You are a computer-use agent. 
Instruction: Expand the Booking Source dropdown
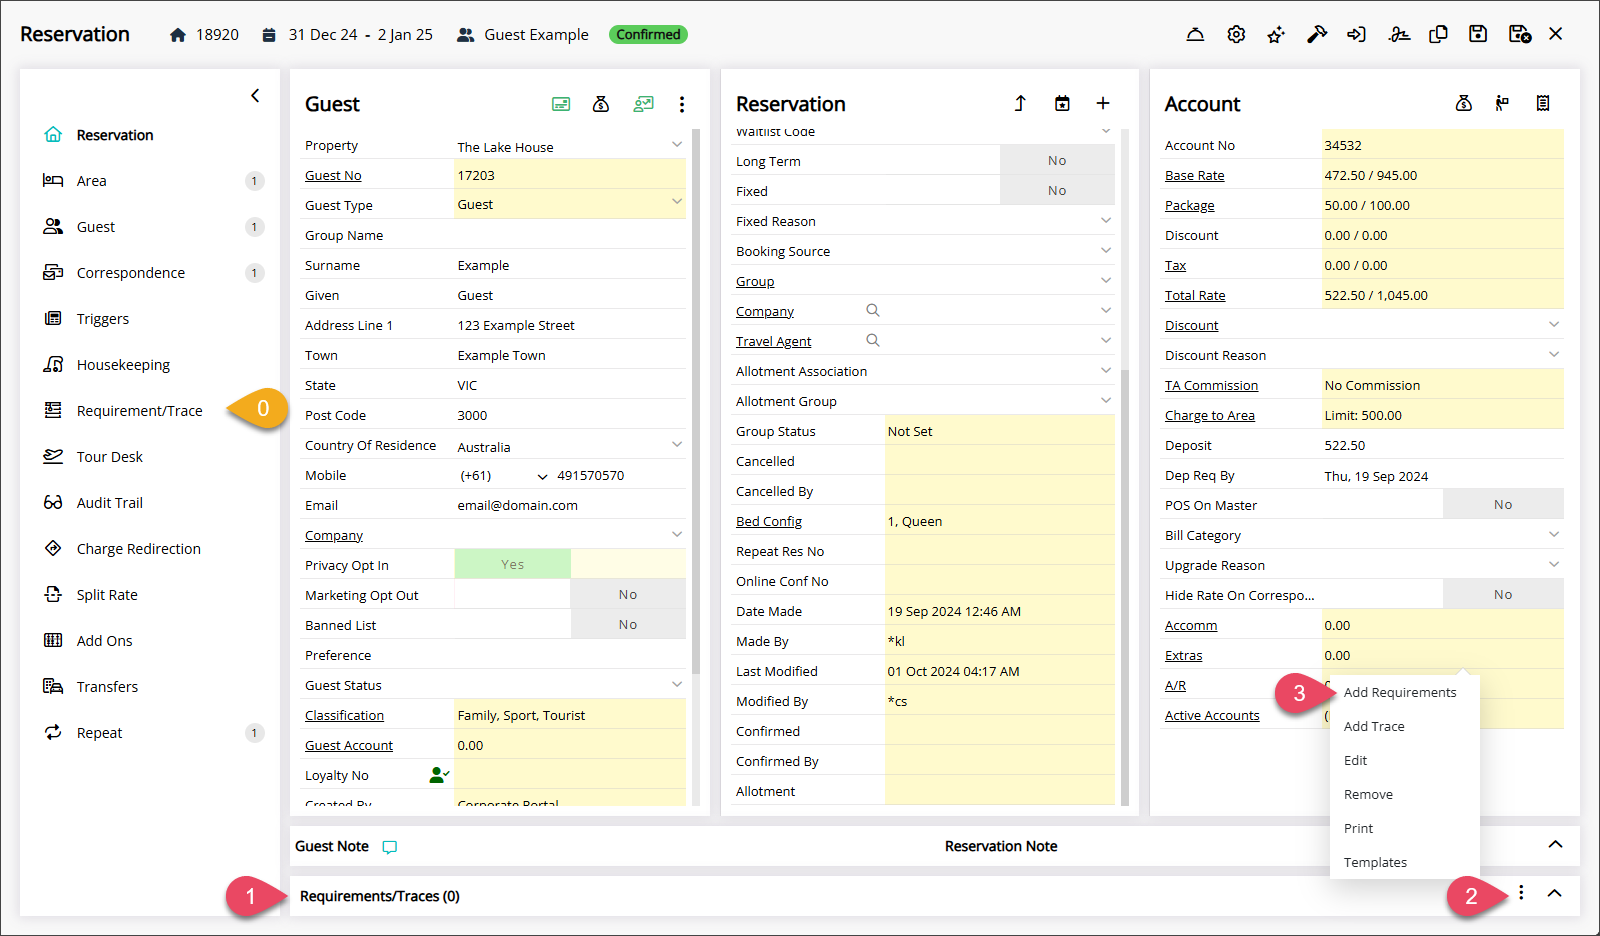tap(1106, 250)
